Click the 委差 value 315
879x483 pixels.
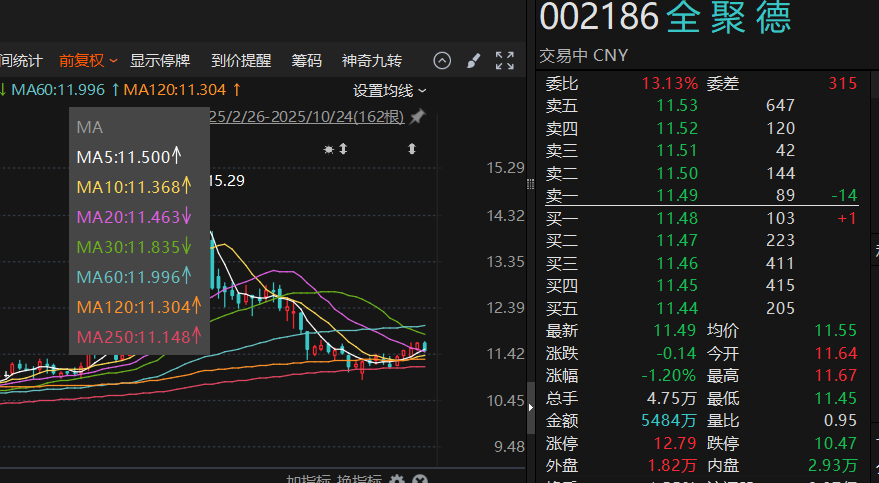(x=843, y=83)
